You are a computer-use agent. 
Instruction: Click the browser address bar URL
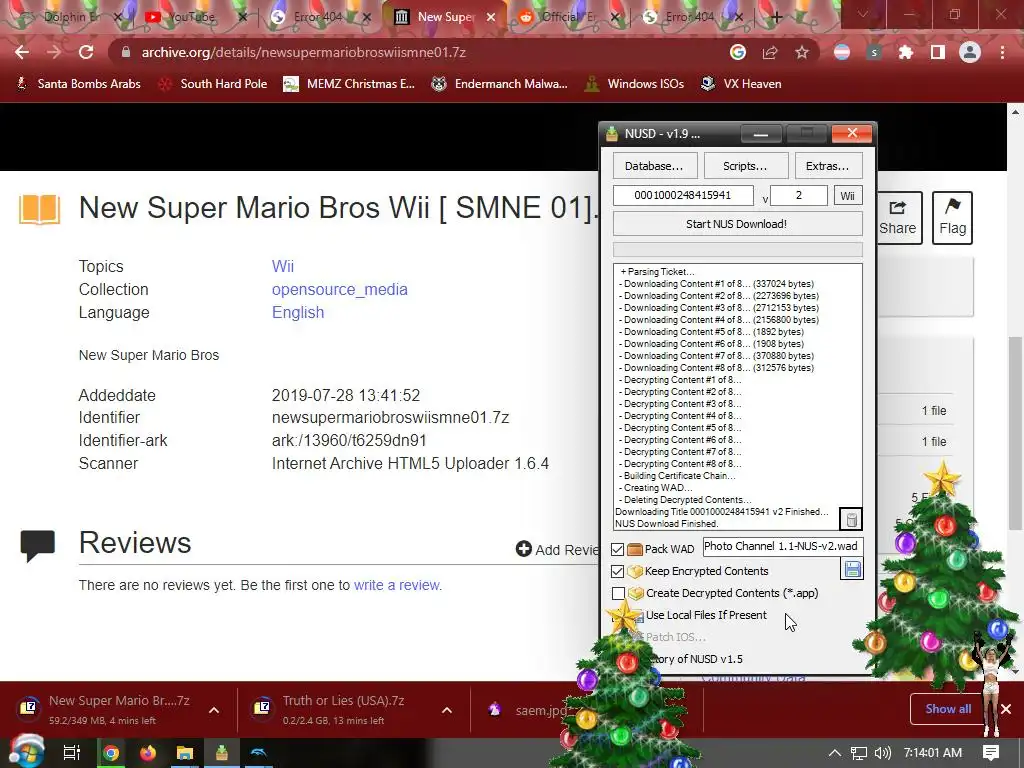304,52
